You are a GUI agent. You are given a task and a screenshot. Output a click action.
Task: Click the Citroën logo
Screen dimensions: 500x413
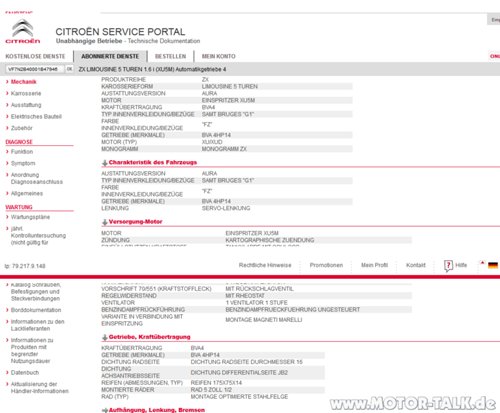[x=23, y=32]
